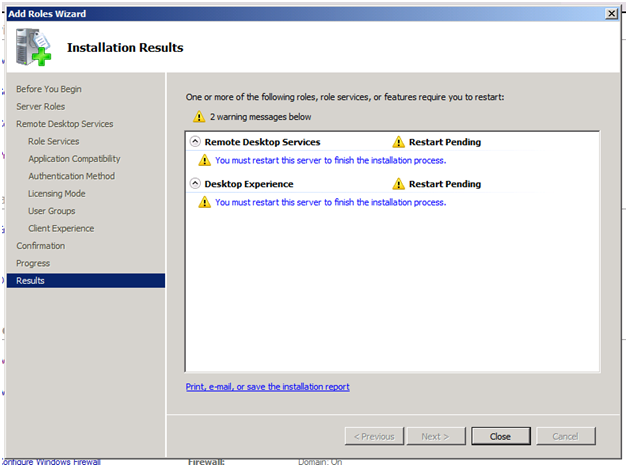Viewport: 628px width, 467px height.
Task: Click warning icon beside '2 warning messages below'
Action: pos(199,117)
